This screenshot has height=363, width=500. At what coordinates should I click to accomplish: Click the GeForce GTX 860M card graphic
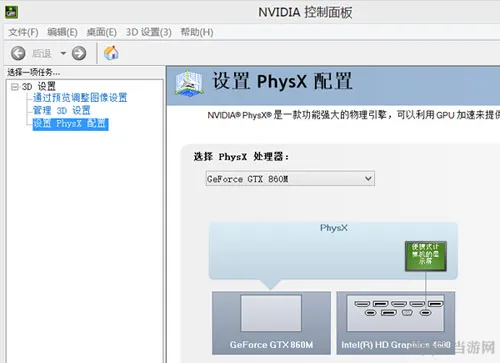[271, 323]
